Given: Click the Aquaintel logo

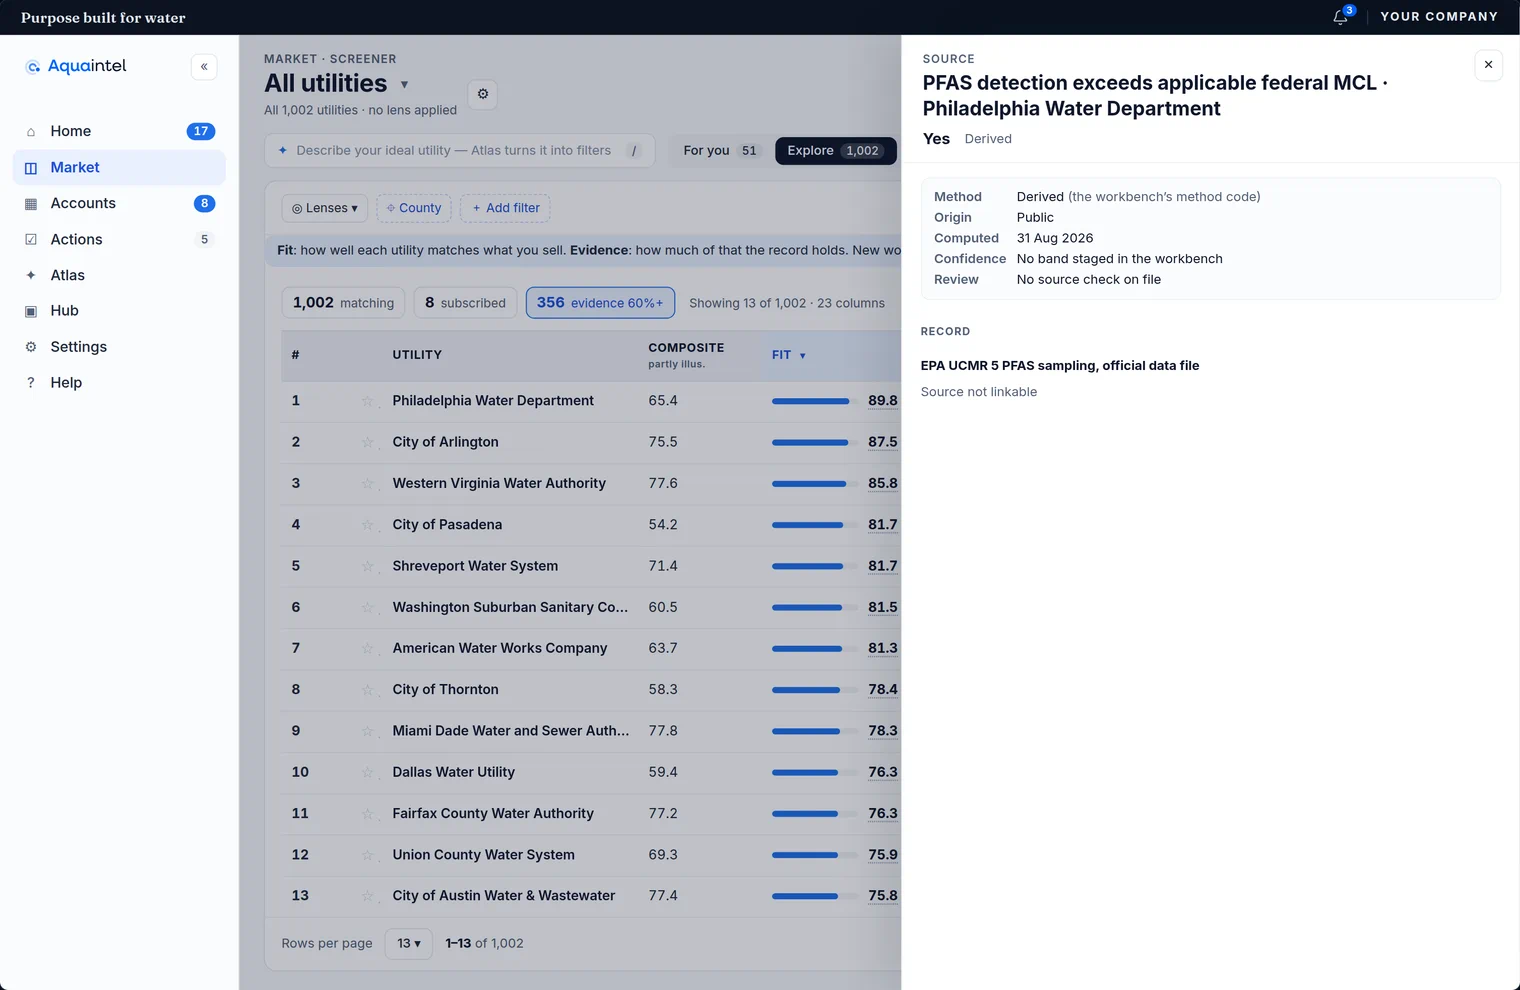Looking at the screenshot, I should [x=76, y=66].
